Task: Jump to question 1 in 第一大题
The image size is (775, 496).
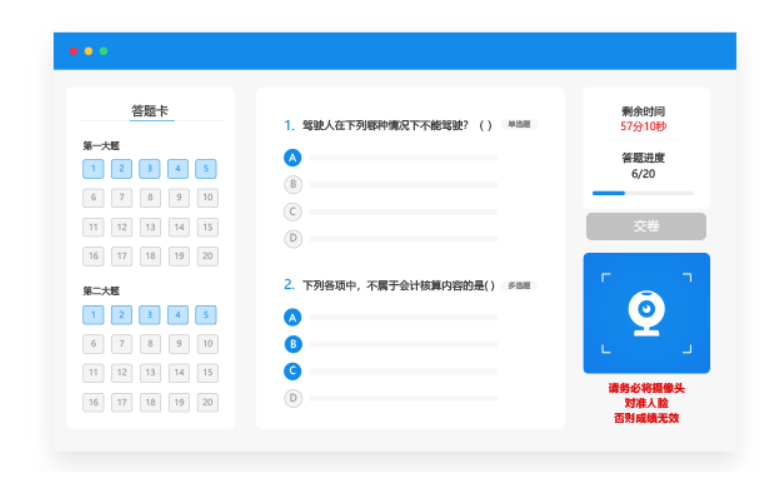Action: tap(93, 169)
